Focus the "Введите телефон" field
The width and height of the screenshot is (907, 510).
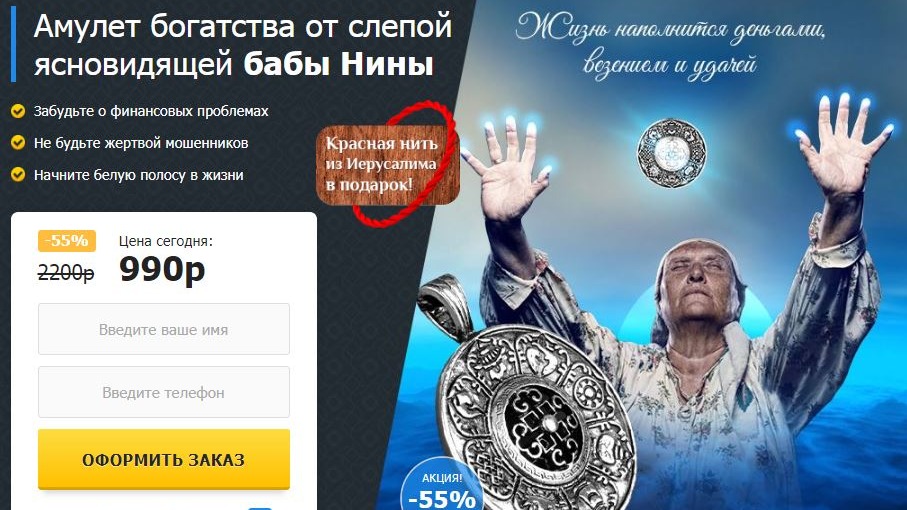point(164,392)
